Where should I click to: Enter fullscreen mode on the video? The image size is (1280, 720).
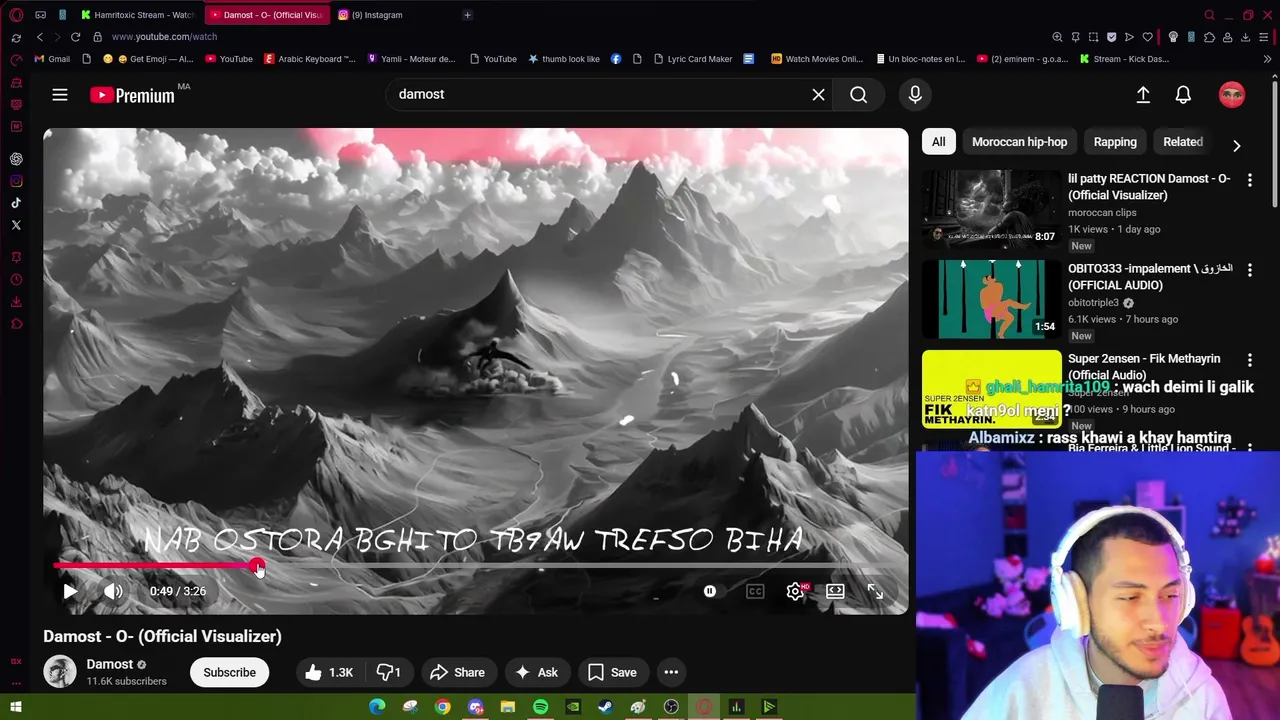pos(875,591)
